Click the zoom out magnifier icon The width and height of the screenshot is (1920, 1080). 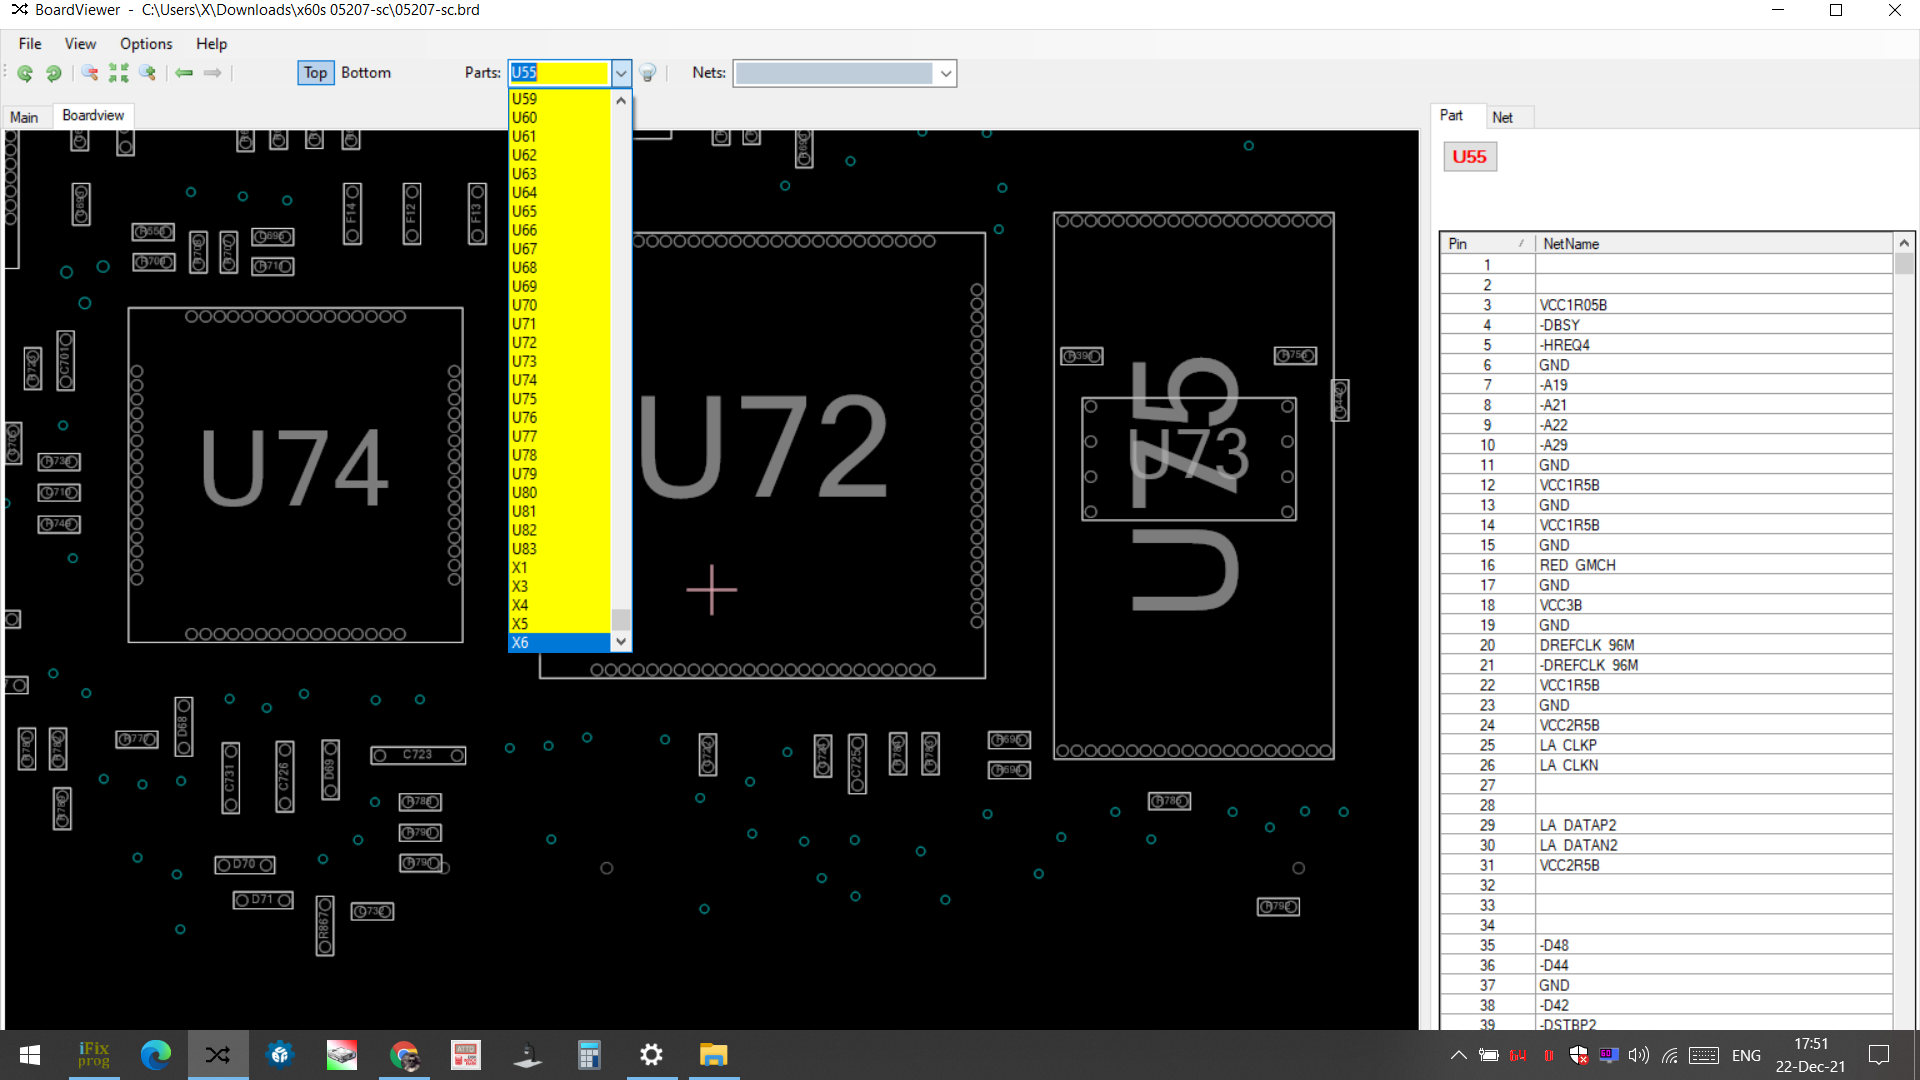click(90, 73)
